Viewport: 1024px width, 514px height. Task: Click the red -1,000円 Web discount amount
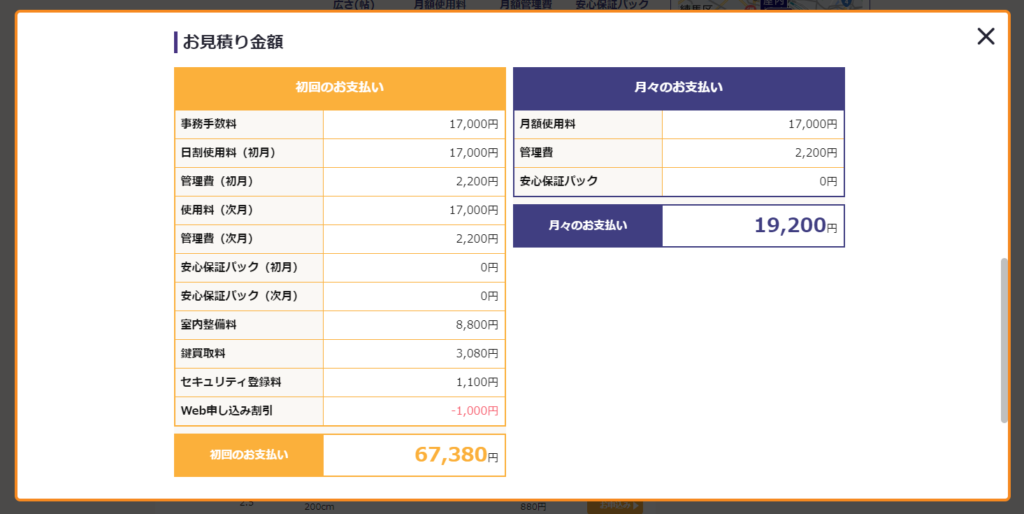474,411
